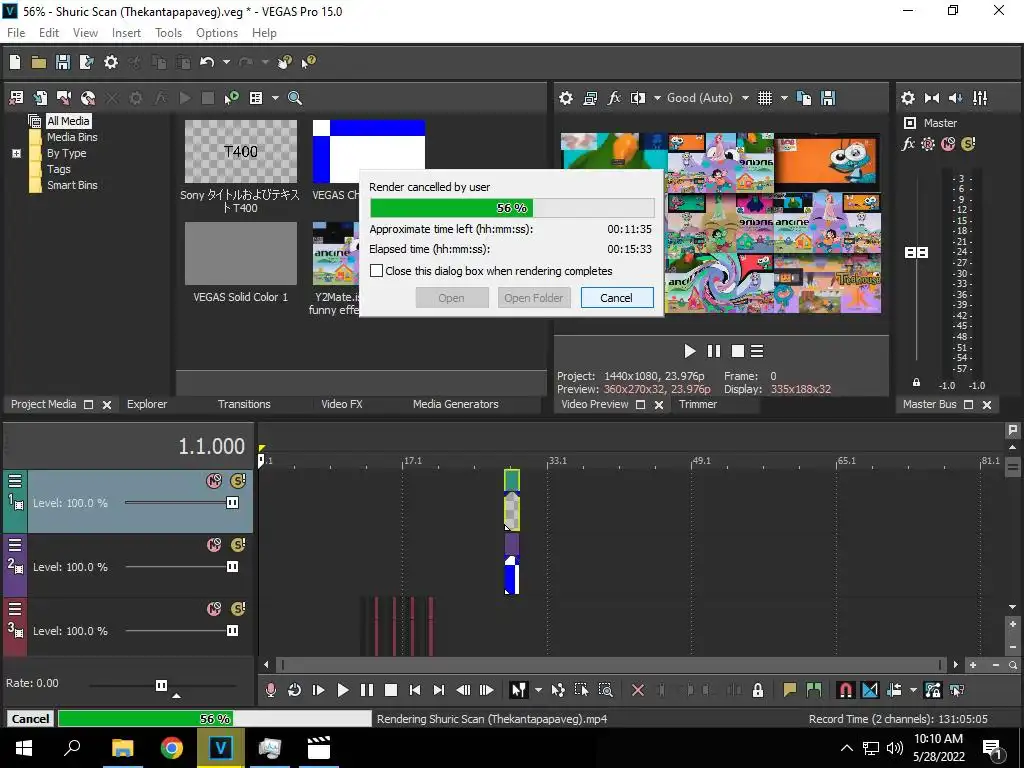This screenshot has width=1024, height=768.
Task: Click the media search magnifier icon
Action: pyautogui.click(x=295, y=98)
